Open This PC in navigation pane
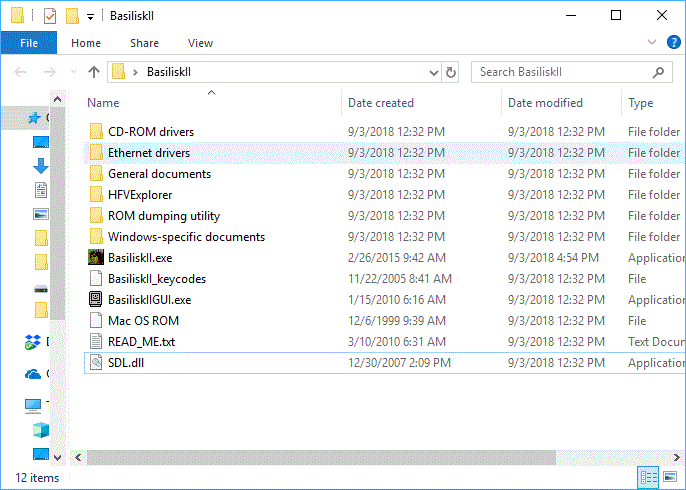The height and width of the screenshot is (490, 686). (x=33, y=406)
